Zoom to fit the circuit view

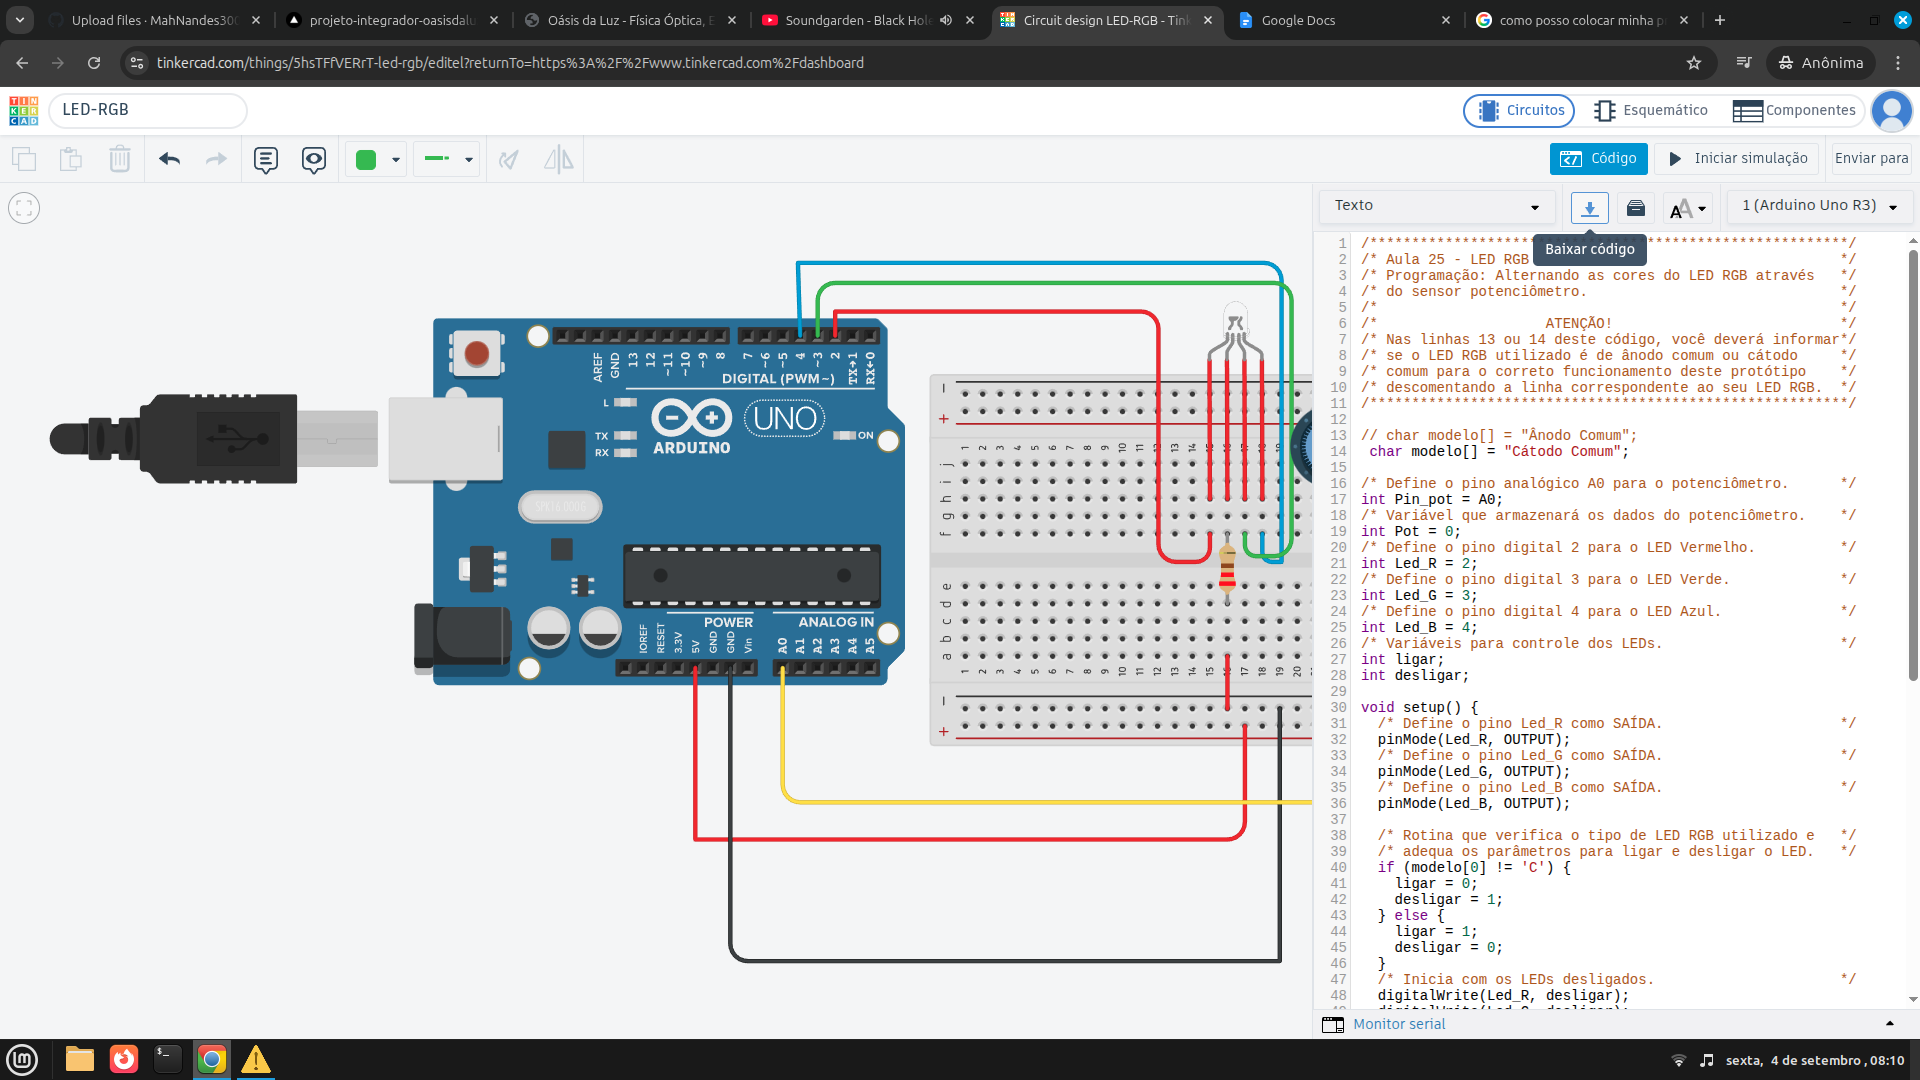24,208
